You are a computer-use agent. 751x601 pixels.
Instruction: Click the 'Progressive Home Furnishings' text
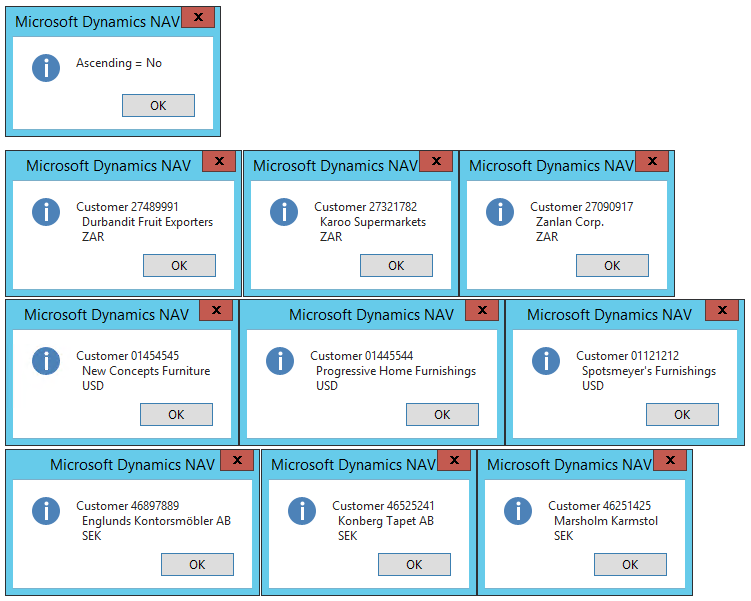[396, 371]
